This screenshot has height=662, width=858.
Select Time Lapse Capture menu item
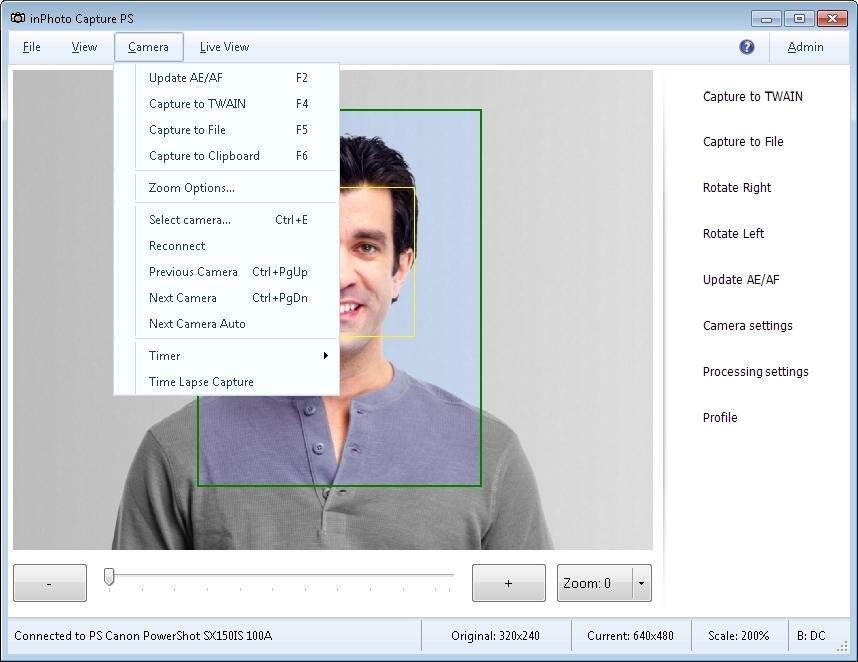pos(201,382)
